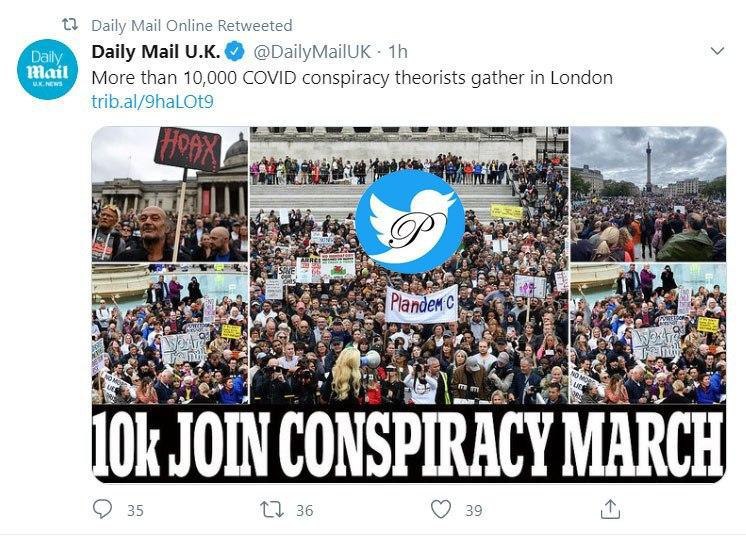Click the blue verified badge
Viewport: 746px width, 537px height.
(x=235, y=51)
